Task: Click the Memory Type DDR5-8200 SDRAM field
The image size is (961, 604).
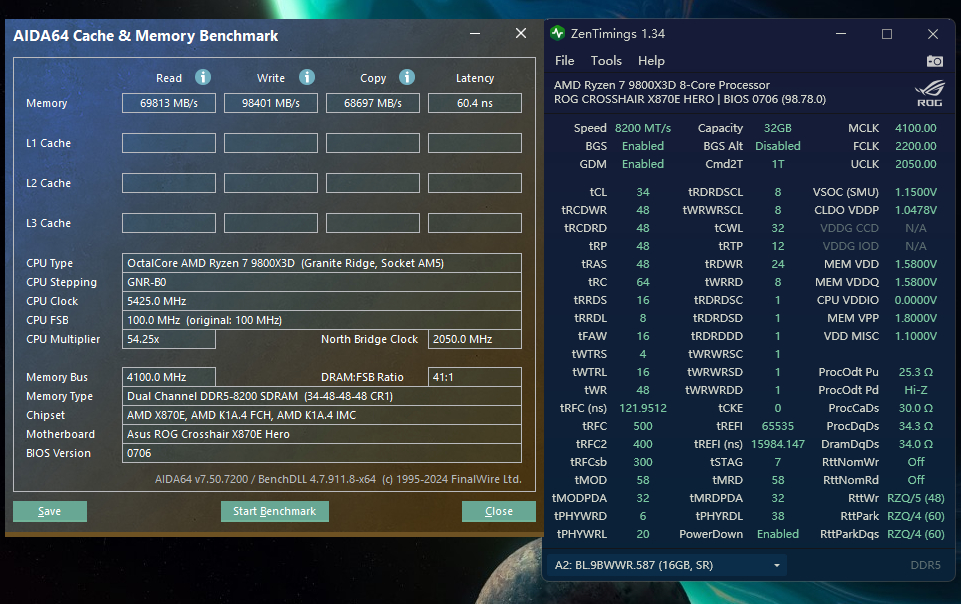Action: 322,396
